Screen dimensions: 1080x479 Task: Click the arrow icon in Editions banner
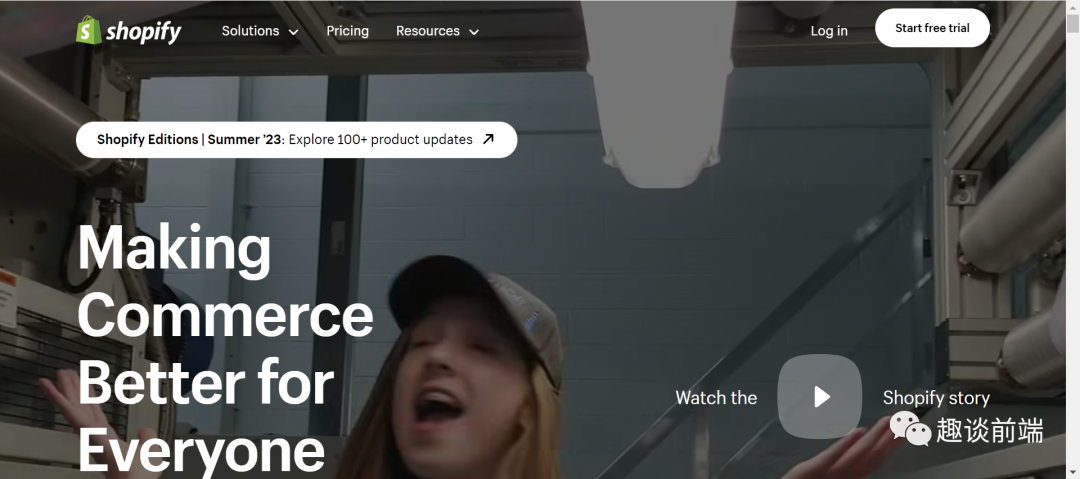click(488, 139)
